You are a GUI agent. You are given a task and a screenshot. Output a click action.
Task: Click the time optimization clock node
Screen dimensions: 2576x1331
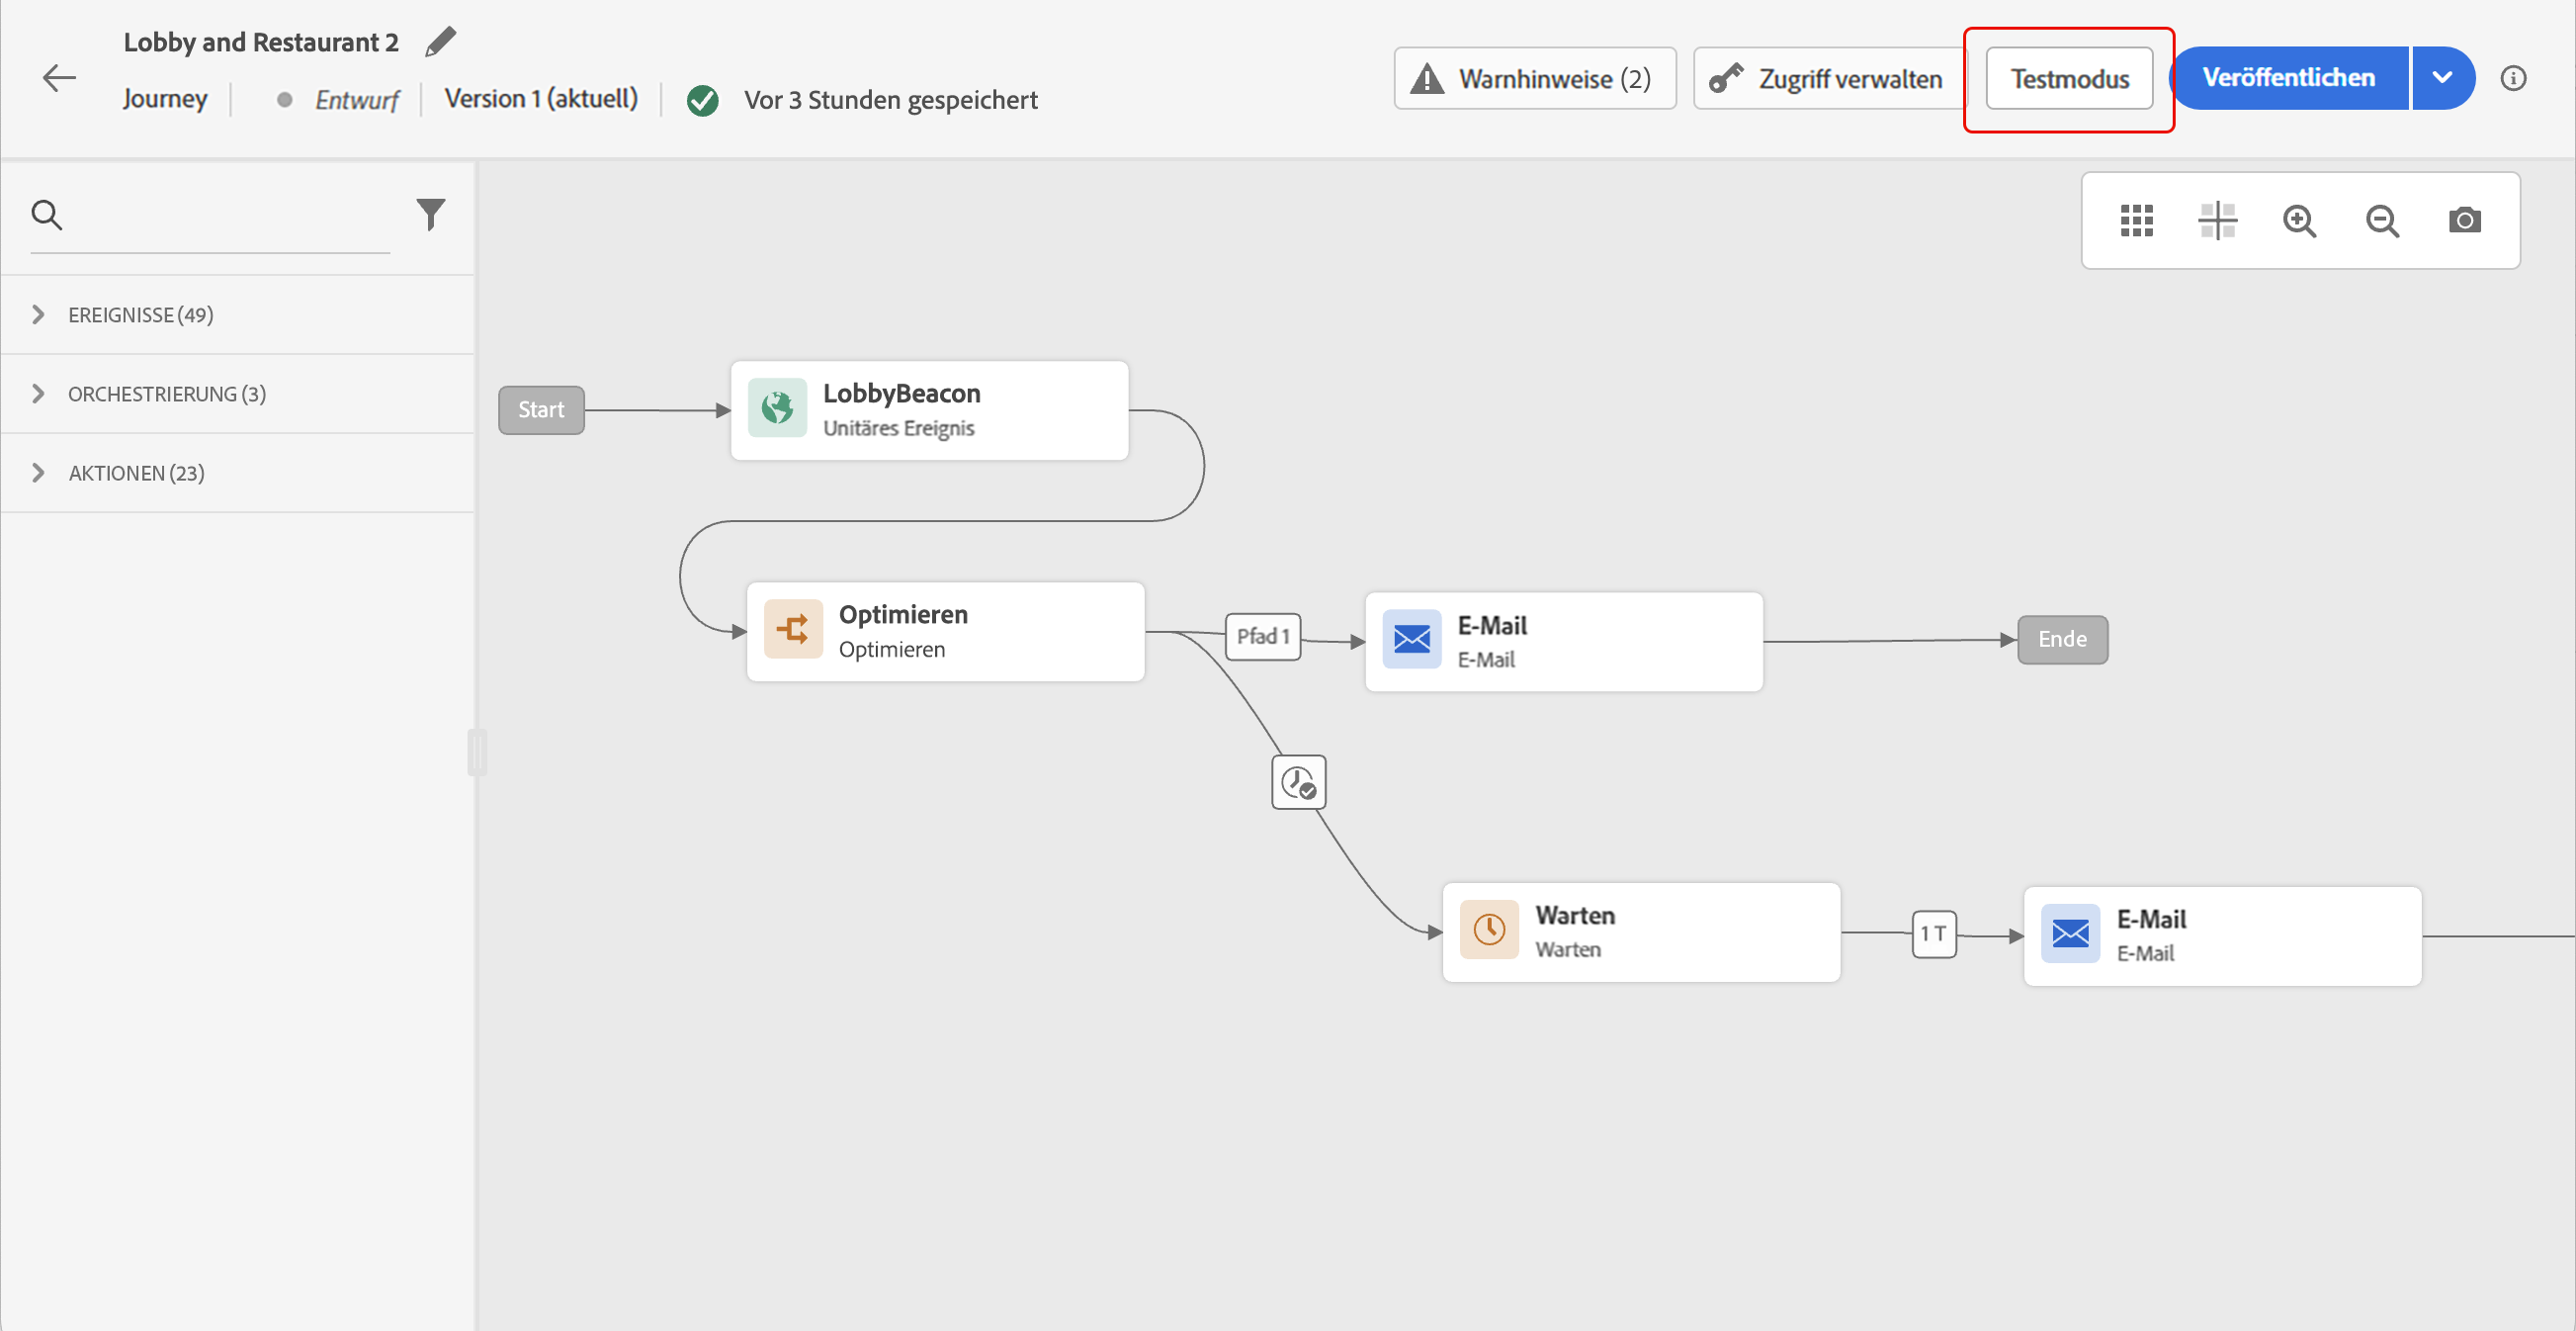click(1298, 782)
